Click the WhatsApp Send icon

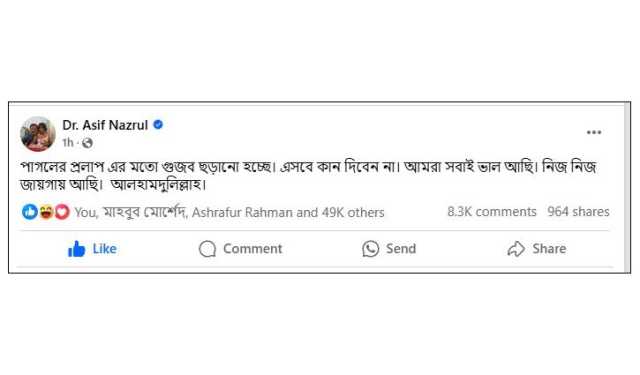point(371,249)
